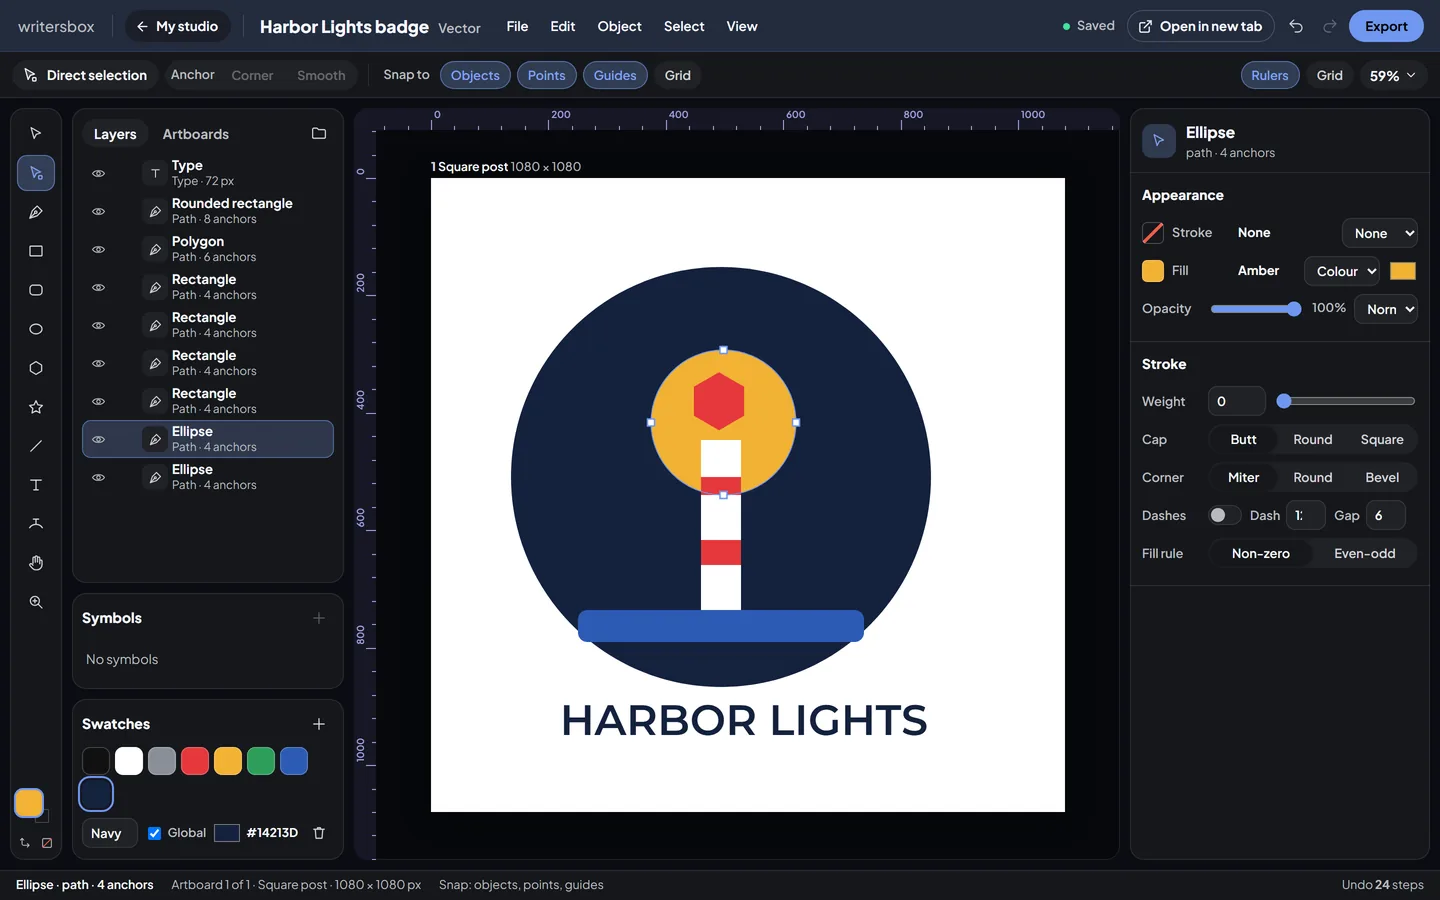Select the Even-odd fill rule
This screenshot has height=900, width=1440.
[1364, 553]
